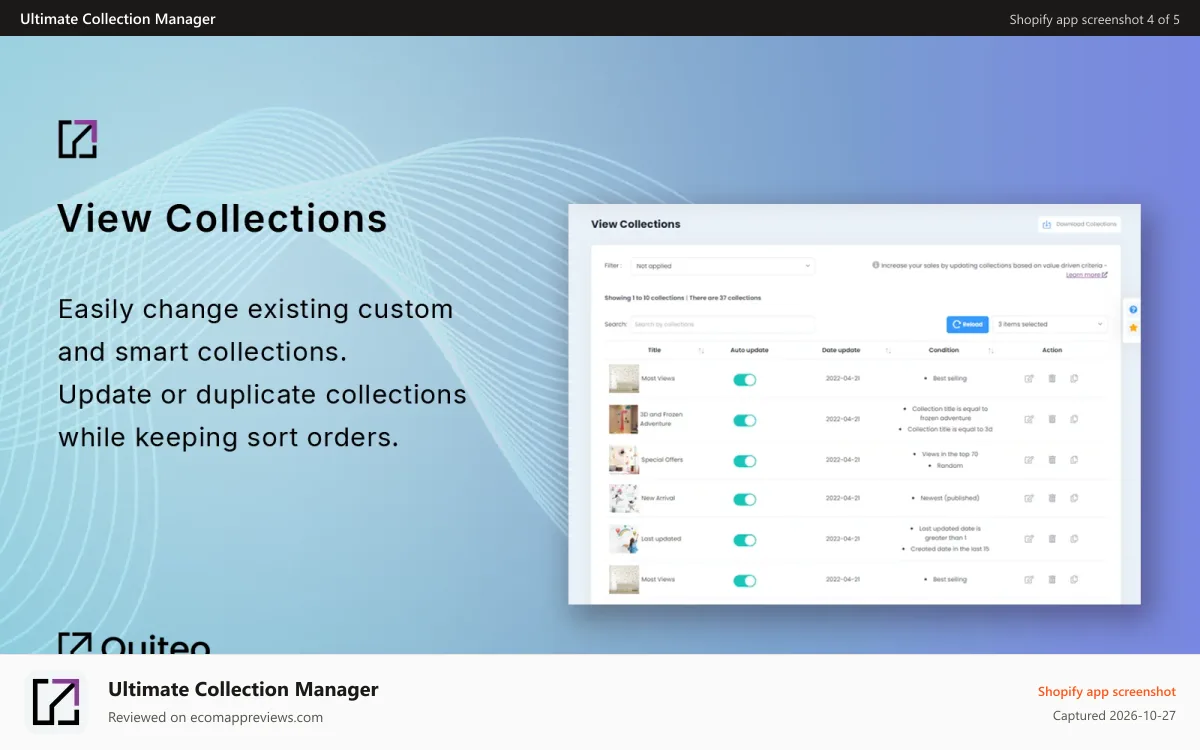Duplicate the 3D and Frozen Adventure collection
This screenshot has height=750, width=1200.
(x=1074, y=419)
